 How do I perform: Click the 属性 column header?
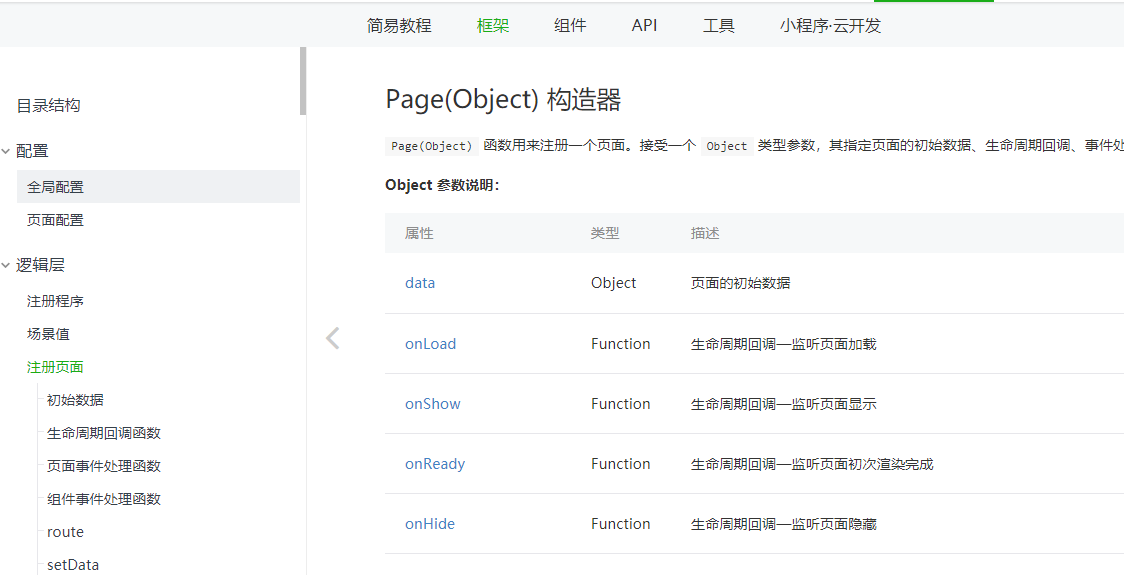click(419, 233)
